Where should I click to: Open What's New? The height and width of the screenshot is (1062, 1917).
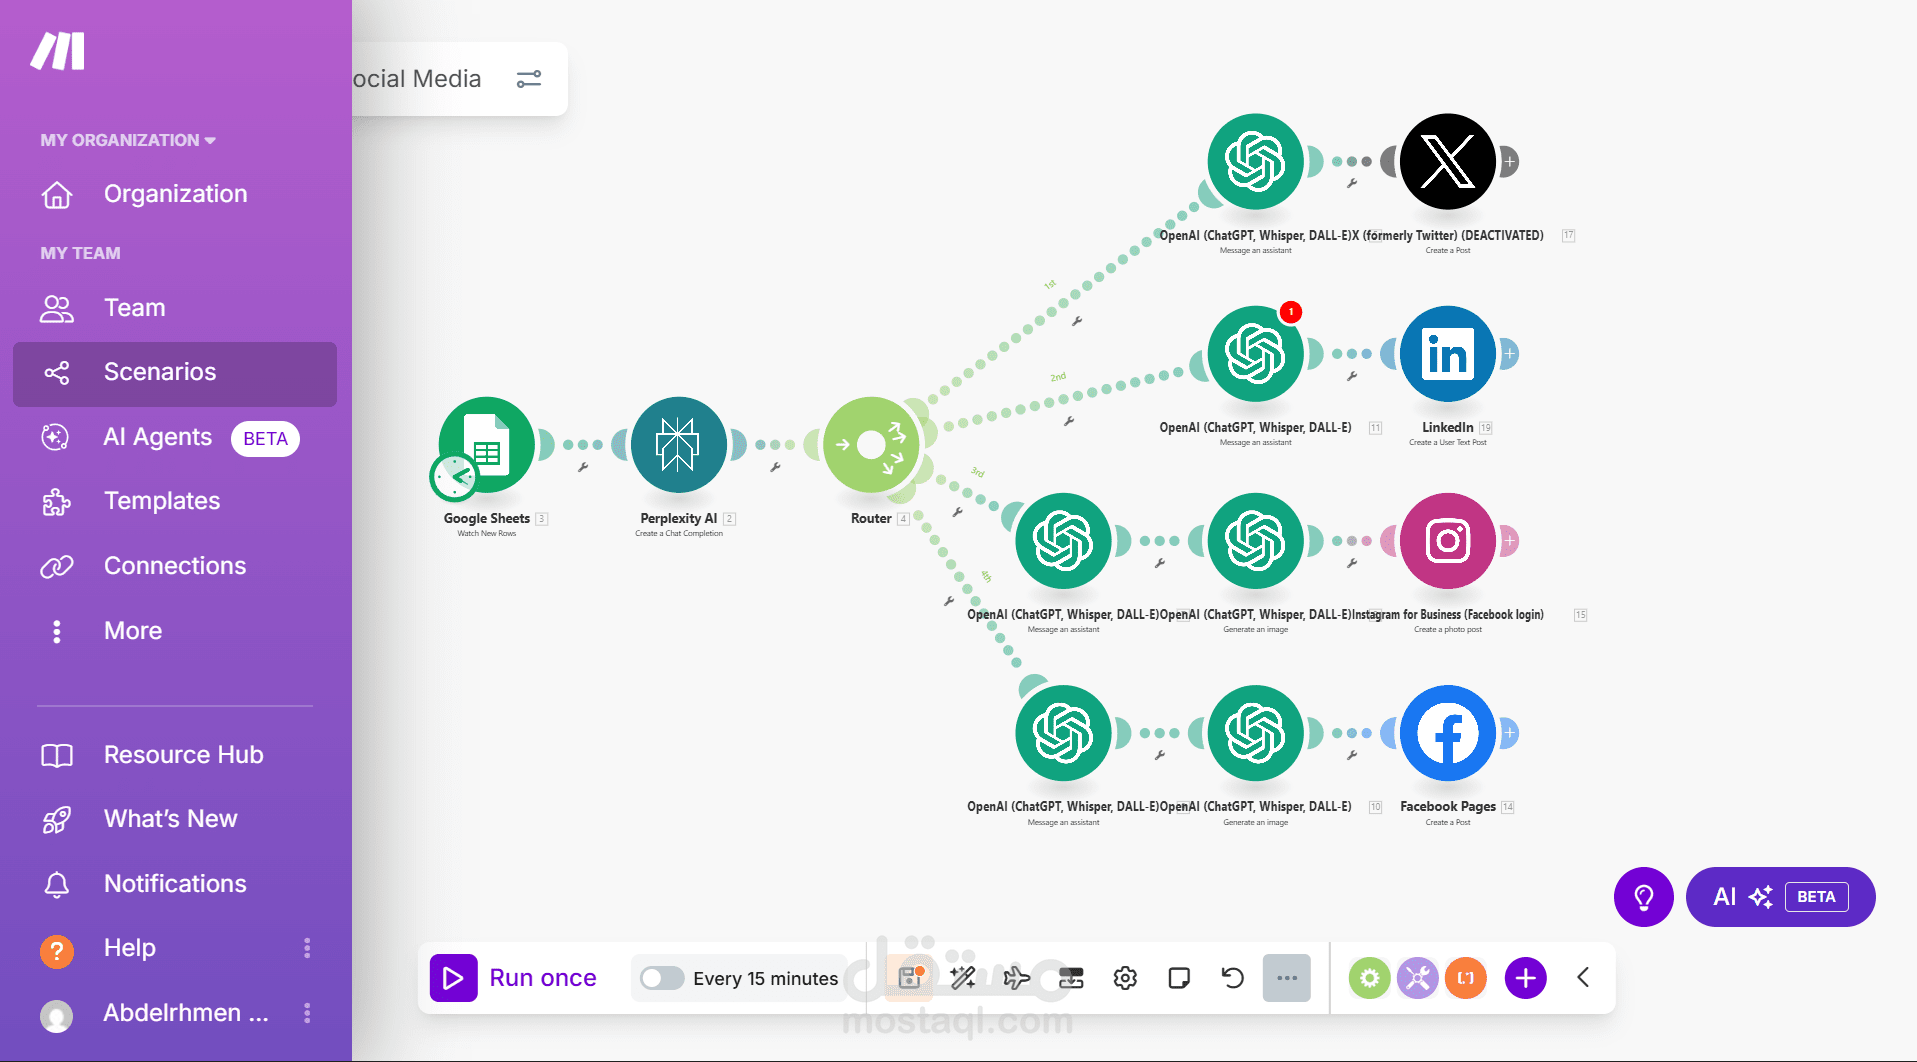point(175,820)
